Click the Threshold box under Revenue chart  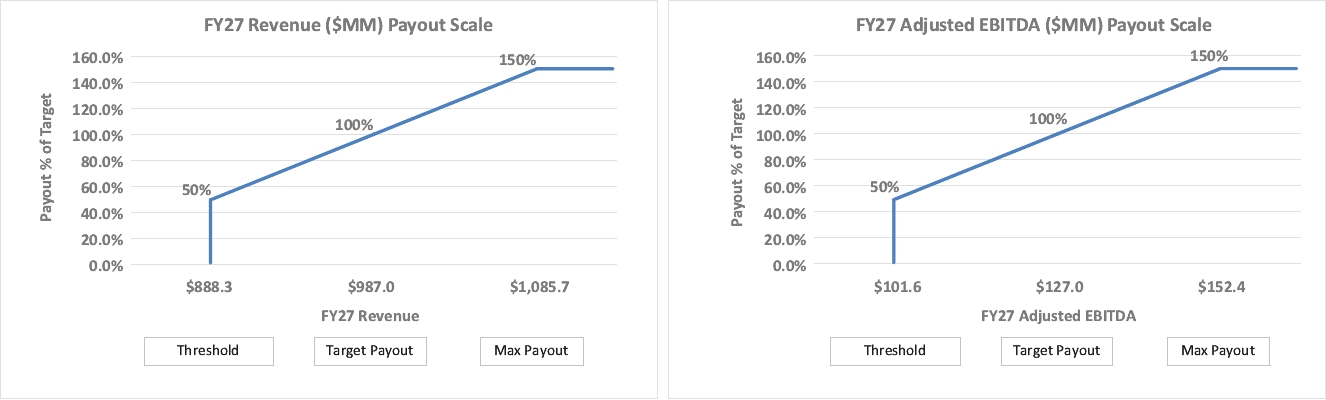point(209,350)
